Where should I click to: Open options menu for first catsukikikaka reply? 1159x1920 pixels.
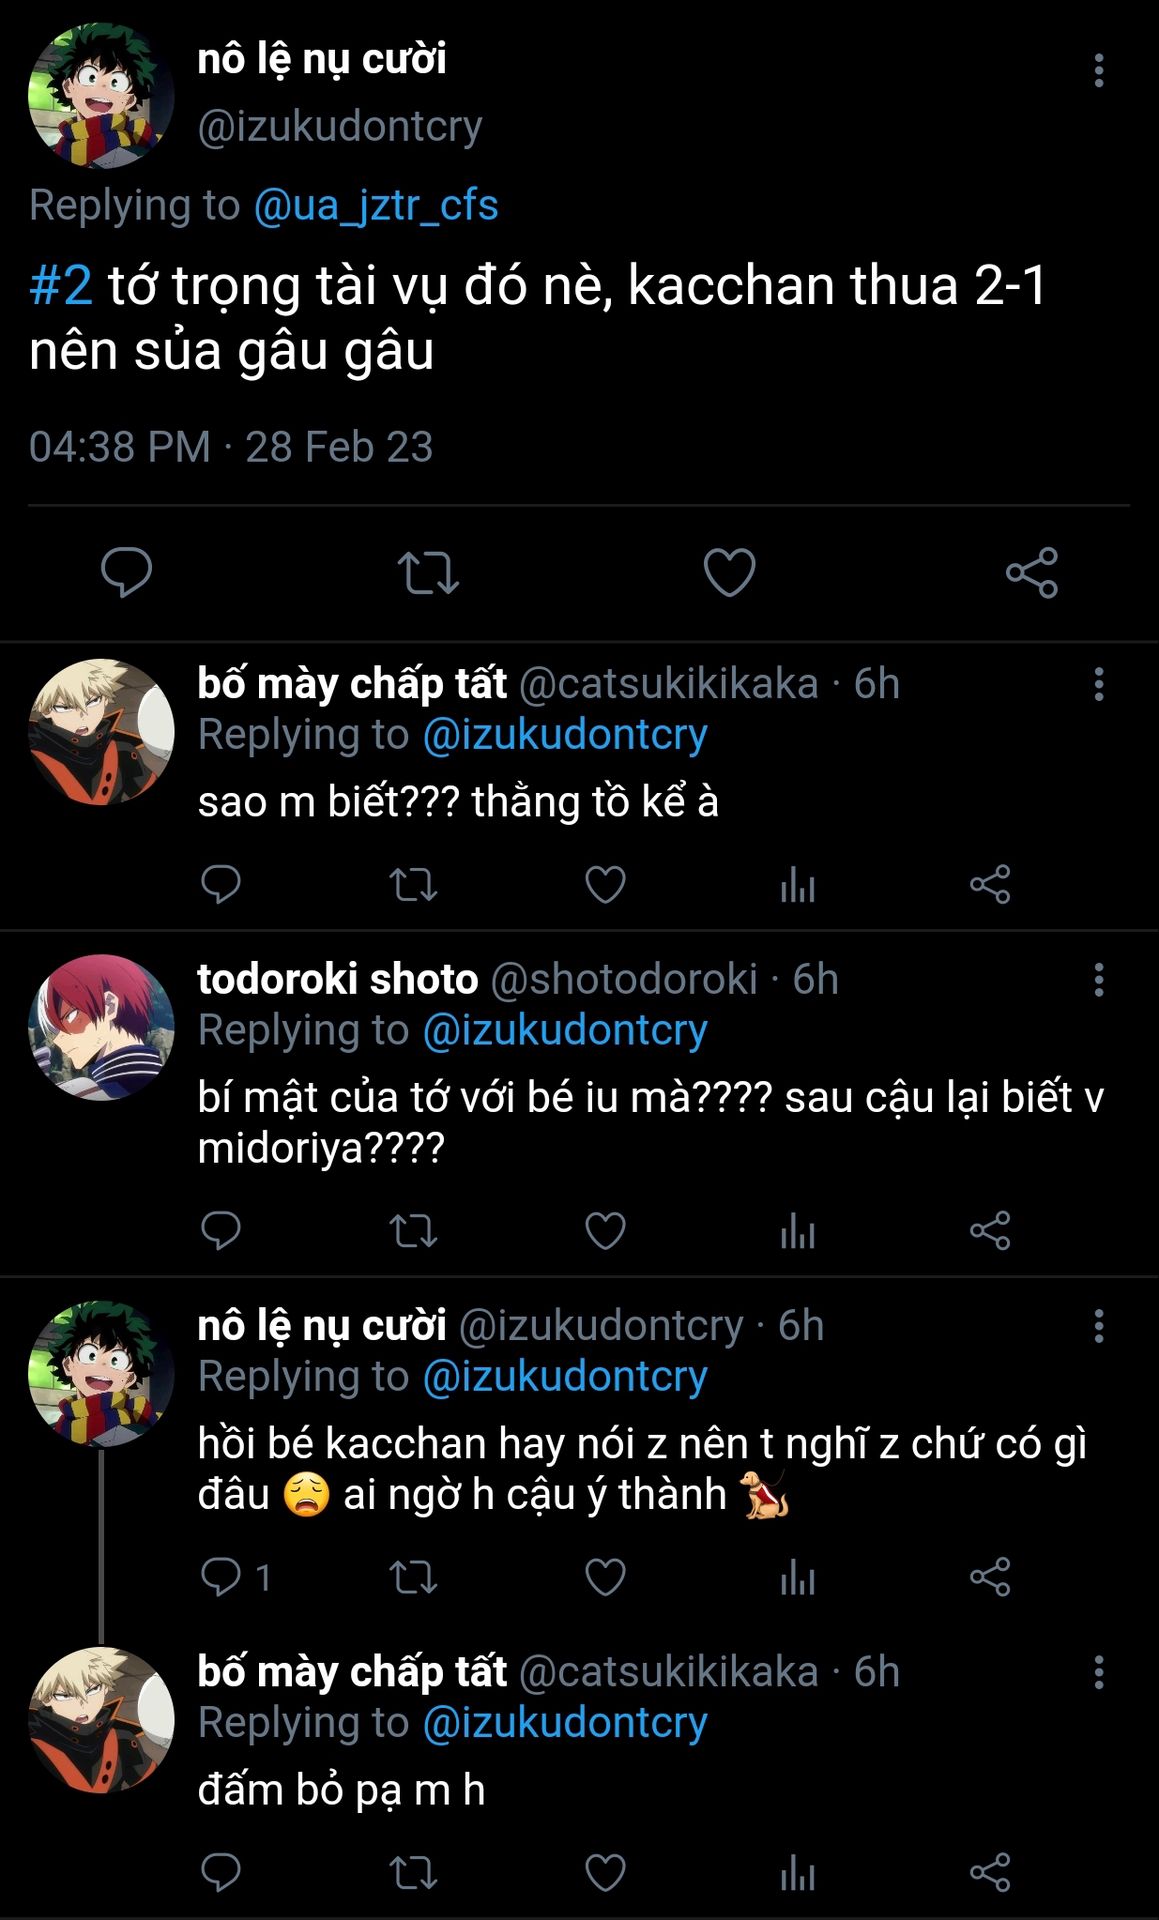[1098, 684]
